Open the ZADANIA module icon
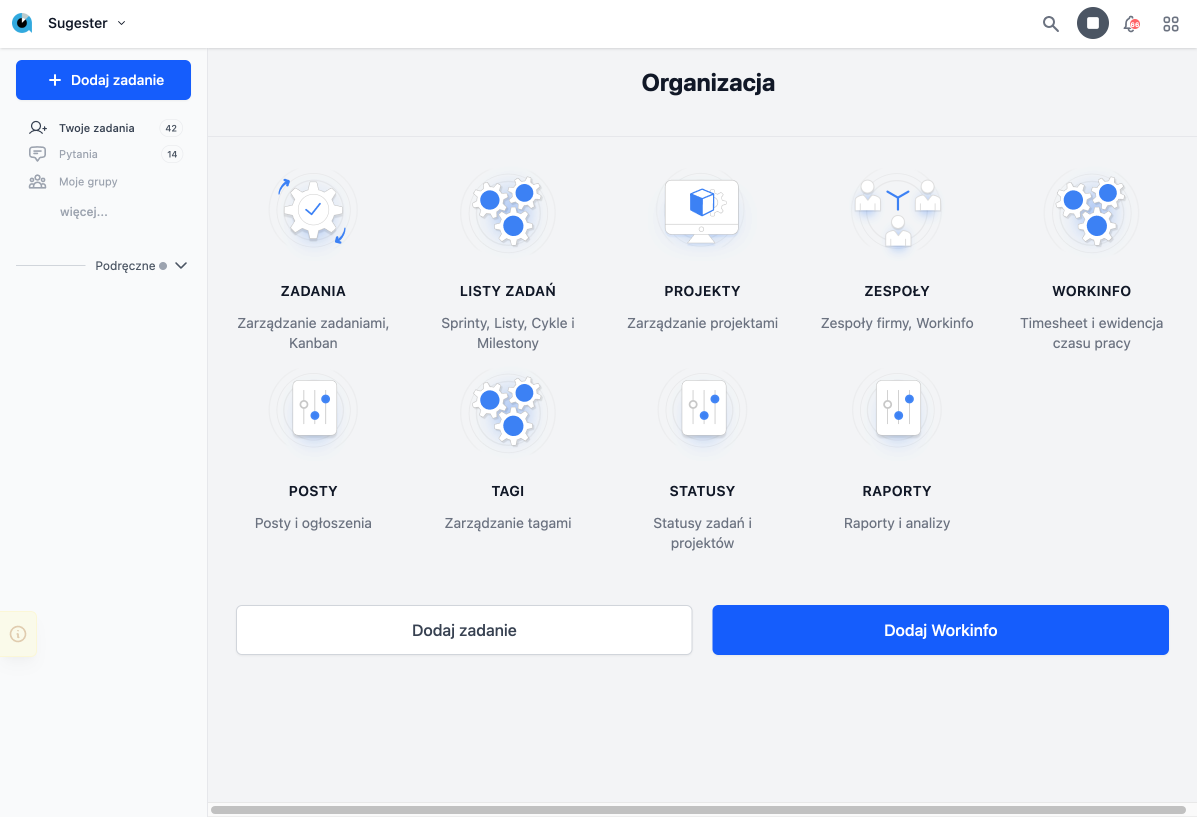Viewport: 1197px width, 817px height. (313, 211)
